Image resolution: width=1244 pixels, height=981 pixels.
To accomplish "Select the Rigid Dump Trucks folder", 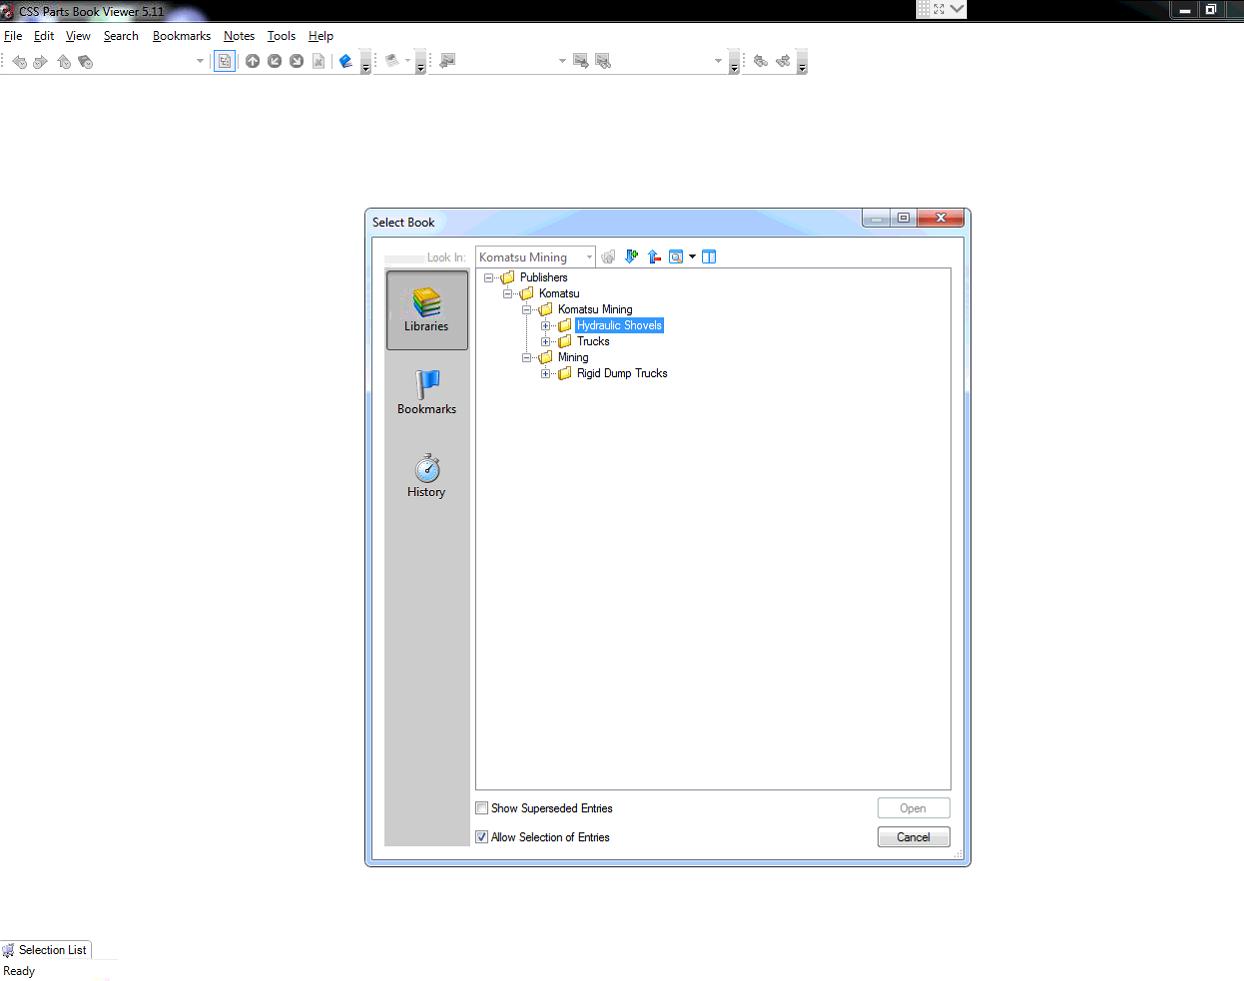I will coord(621,373).
